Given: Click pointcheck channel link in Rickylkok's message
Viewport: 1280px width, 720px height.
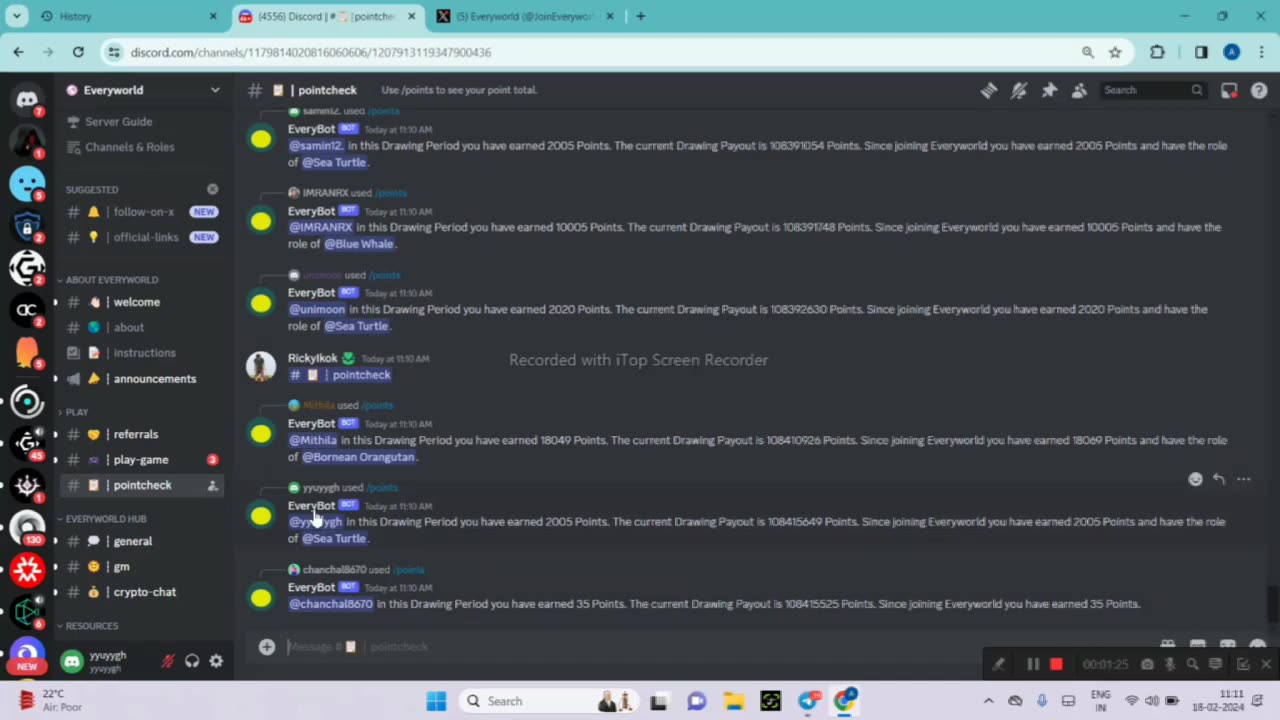Looking at the screenshot, I should click(x=340, y=375).
